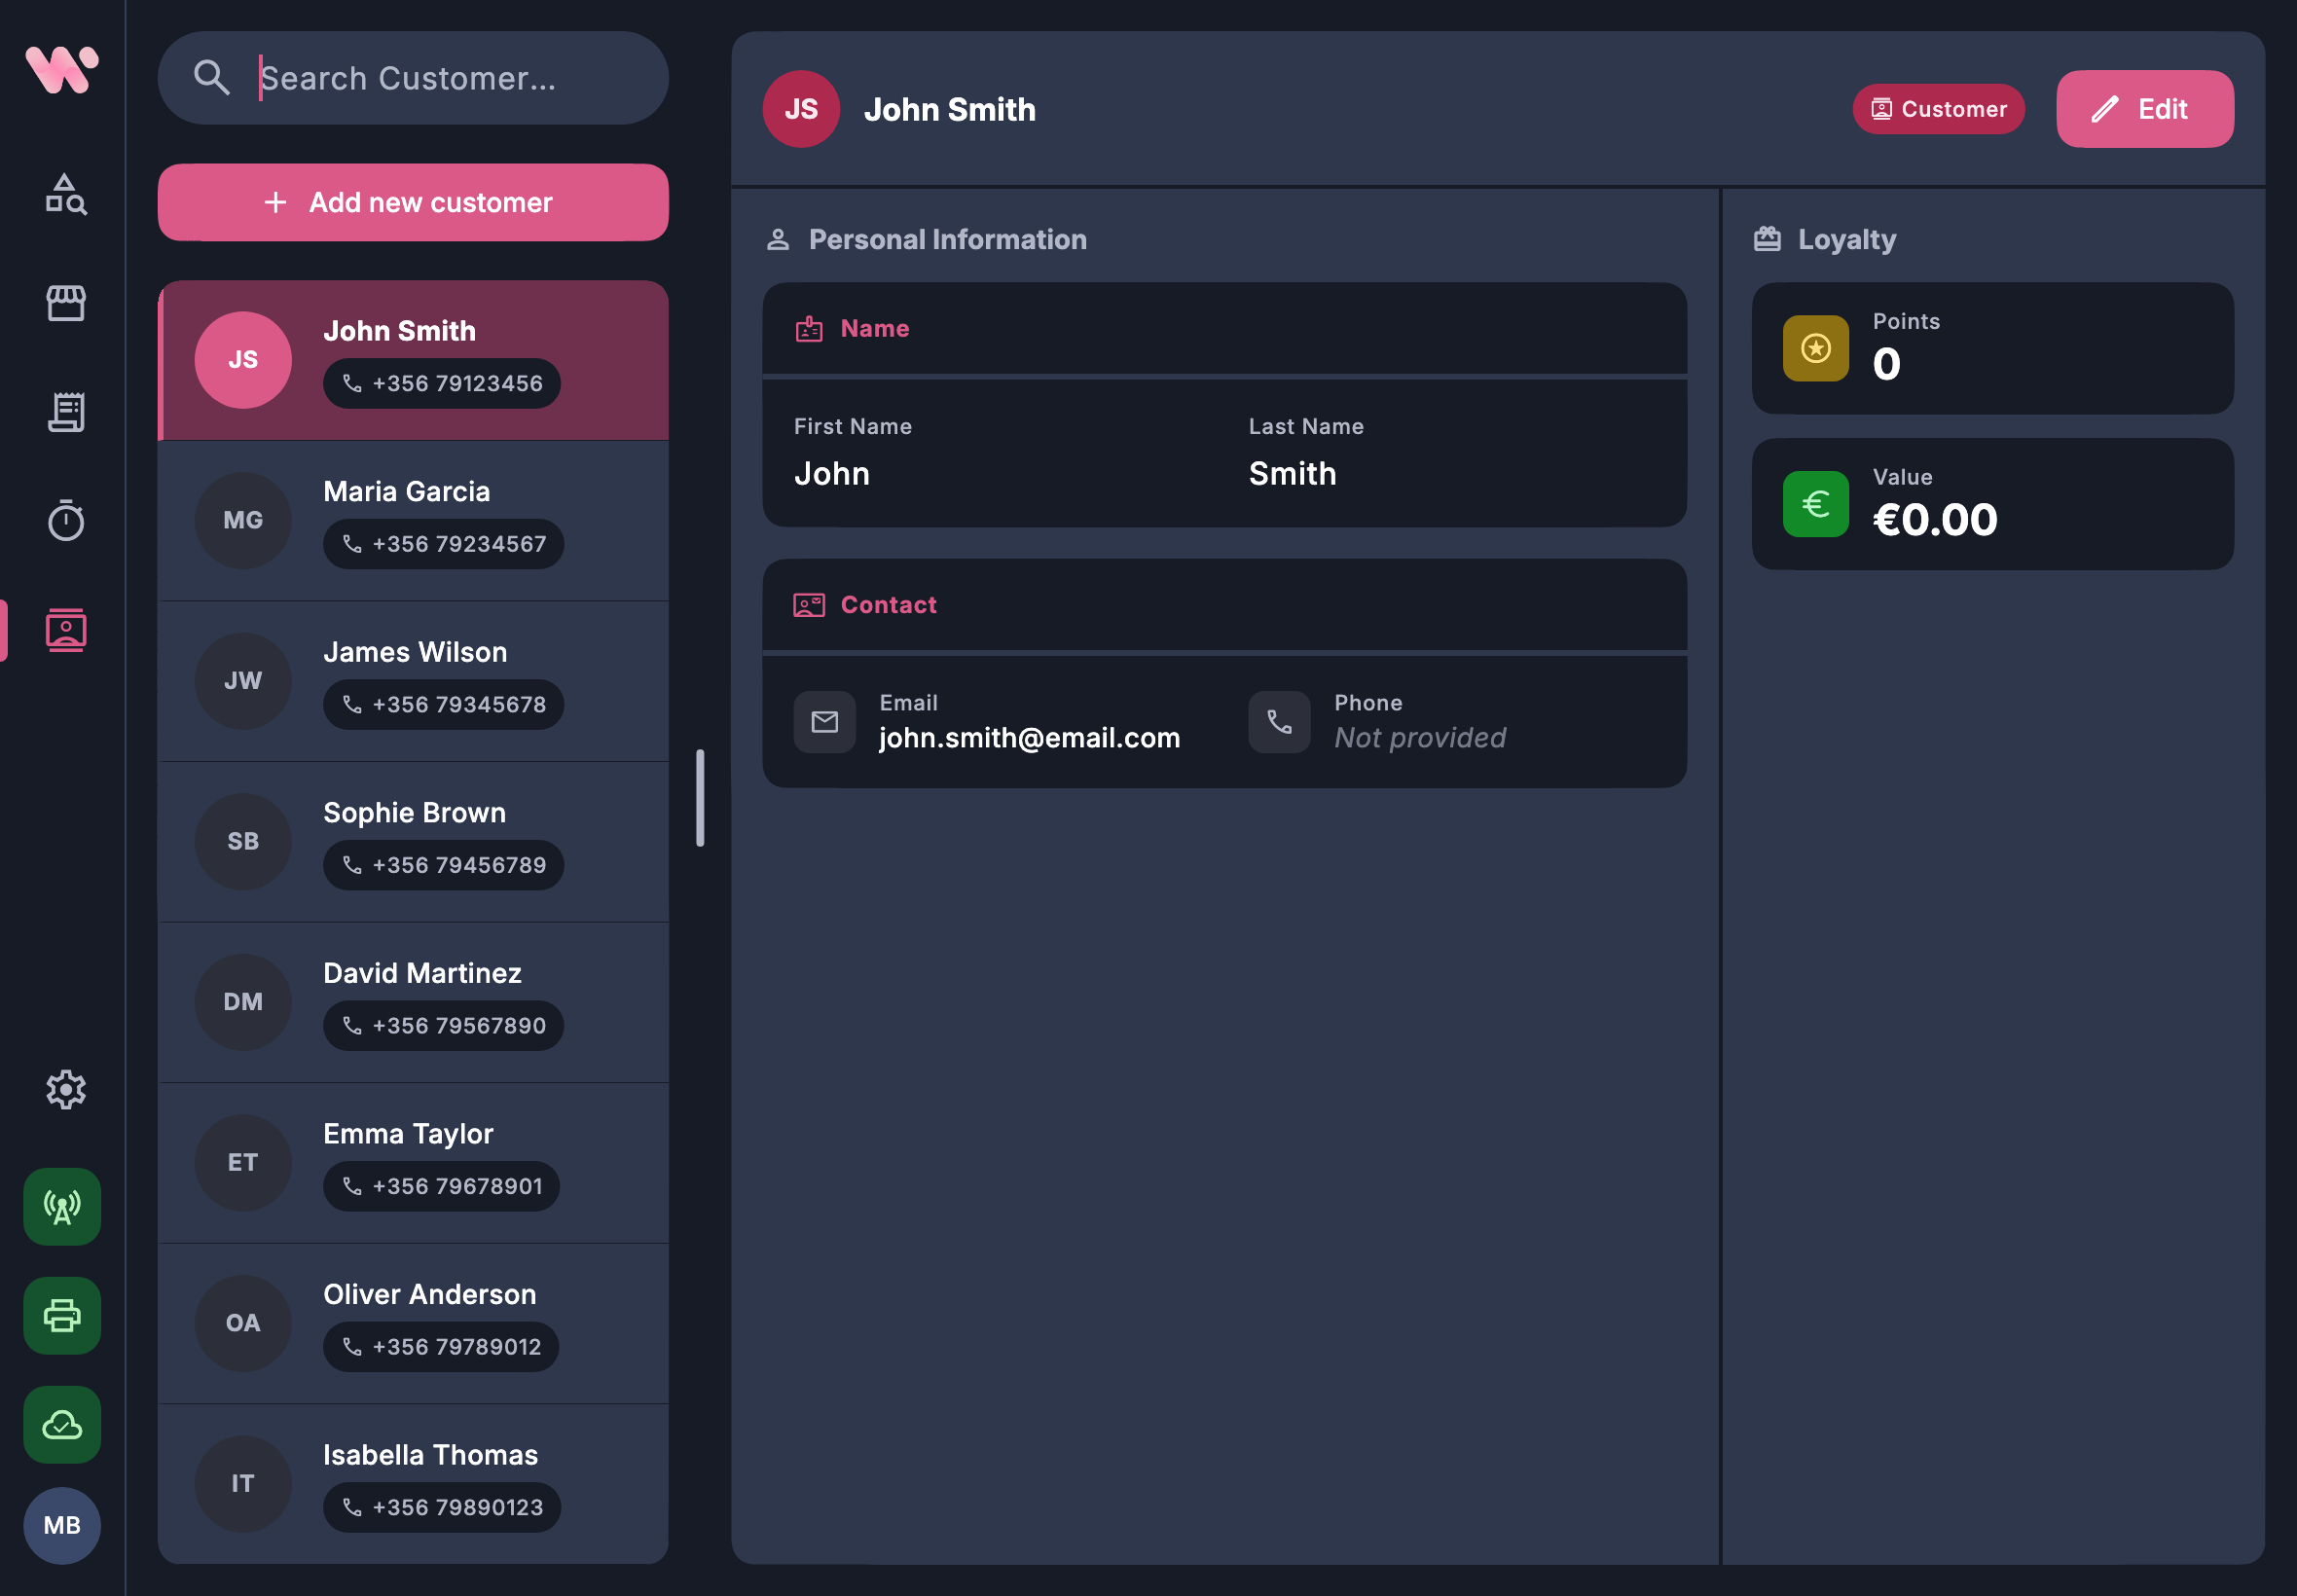The image size is (2297, 1596).
Task: View receipts via sidebar receipt icon
Action: pyautogui.click(x=64, y=411)
